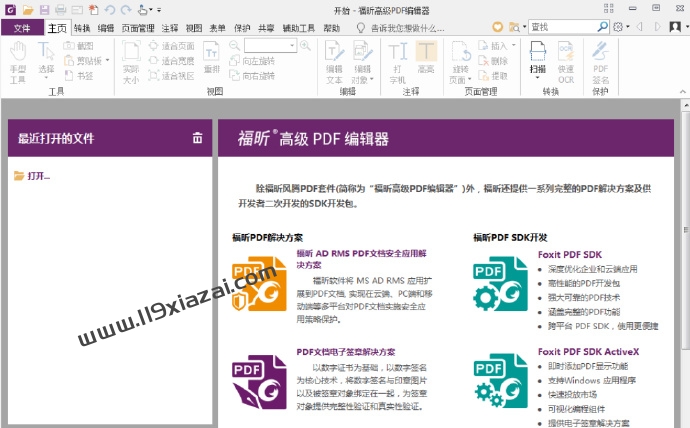Viewport: 690px width, 428px height.
Task: Open the Page Management (页面管理) tab
Action: pyautogui.click(x=138, y=28)
